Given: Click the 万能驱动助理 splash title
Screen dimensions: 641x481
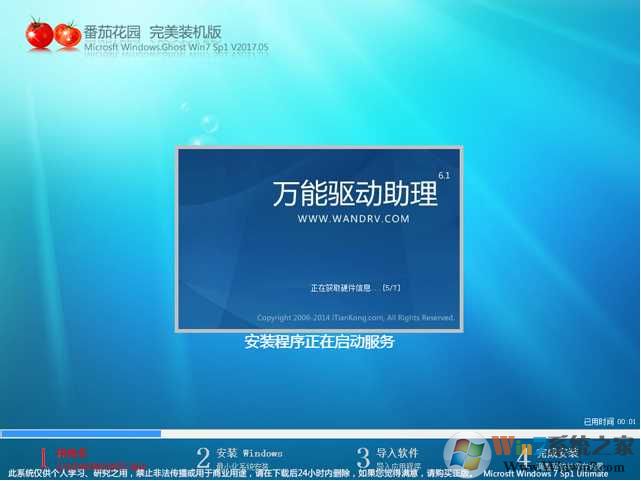Looking at the screenshot, I should [355, 193].
